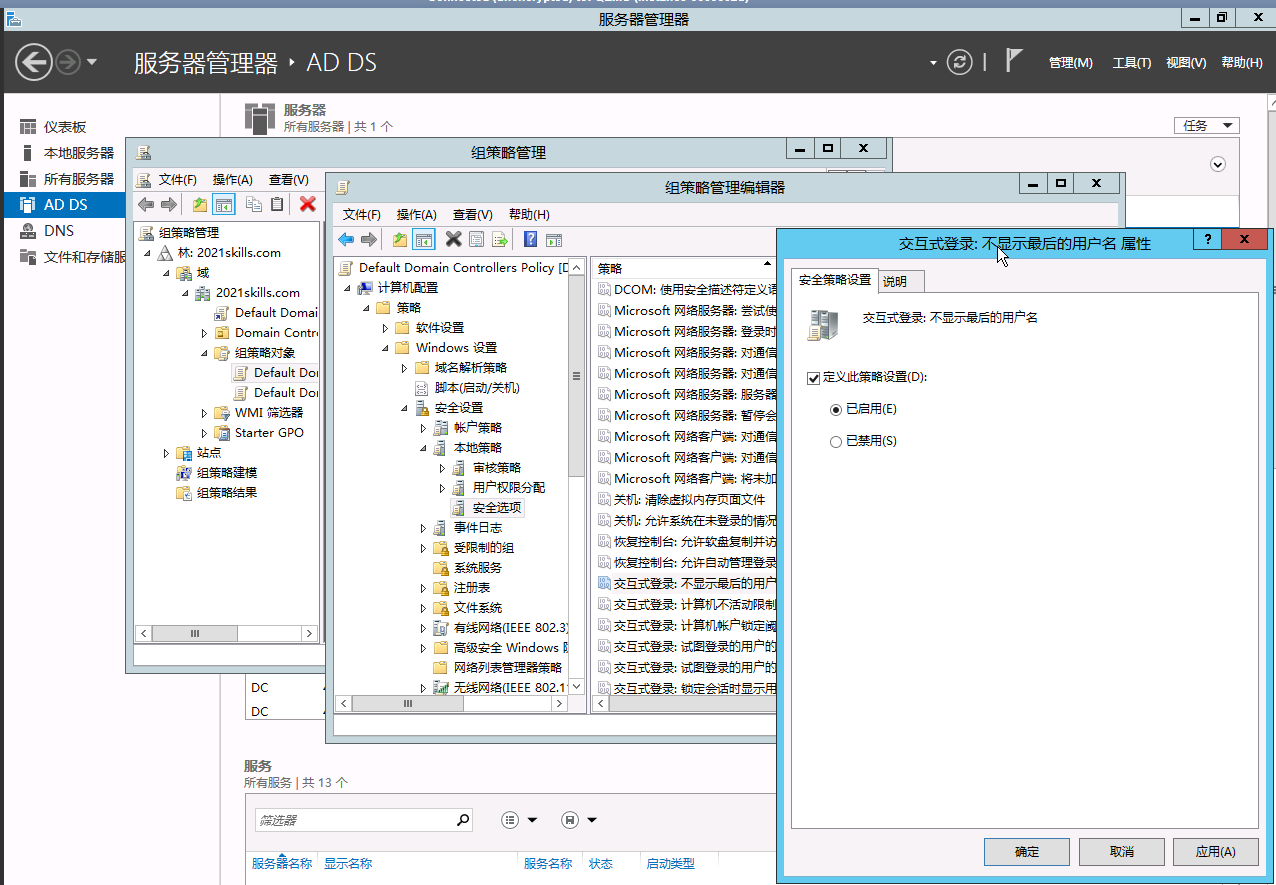
Task: Expand the 站点 tree node
Action: coord(165,452)
